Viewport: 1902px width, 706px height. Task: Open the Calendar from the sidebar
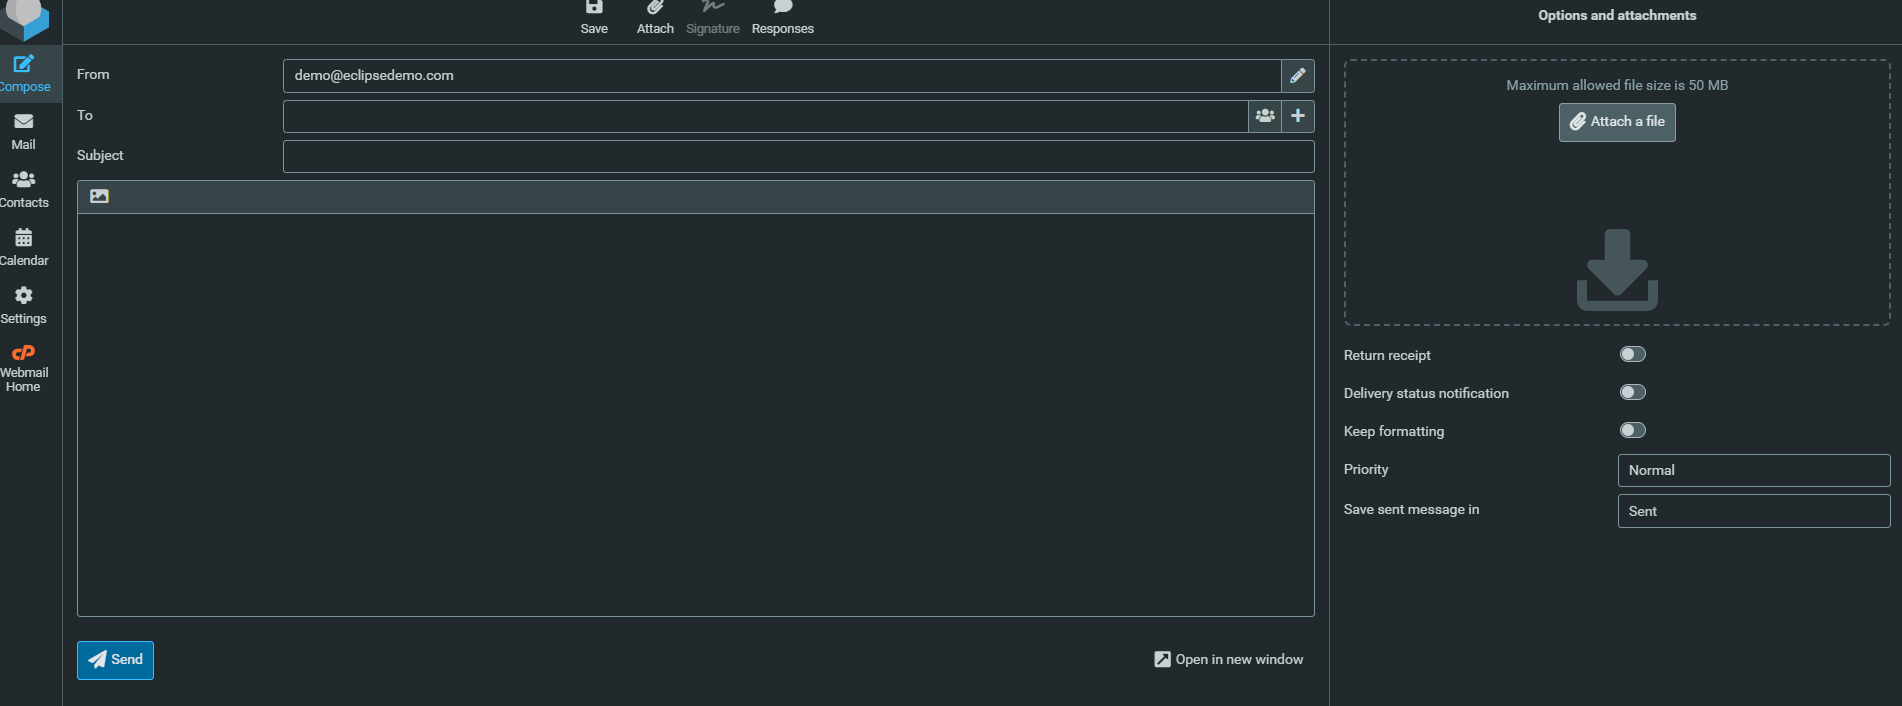[24, 247]
